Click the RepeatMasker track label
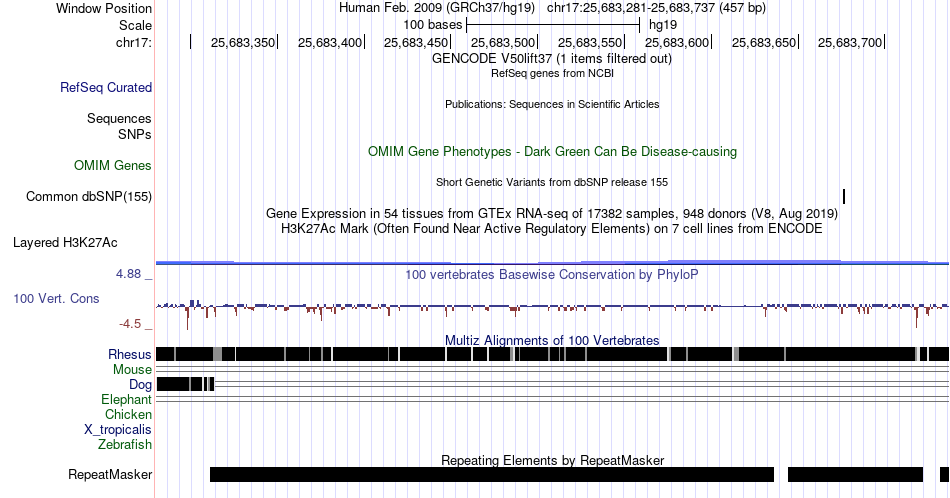 110,474
